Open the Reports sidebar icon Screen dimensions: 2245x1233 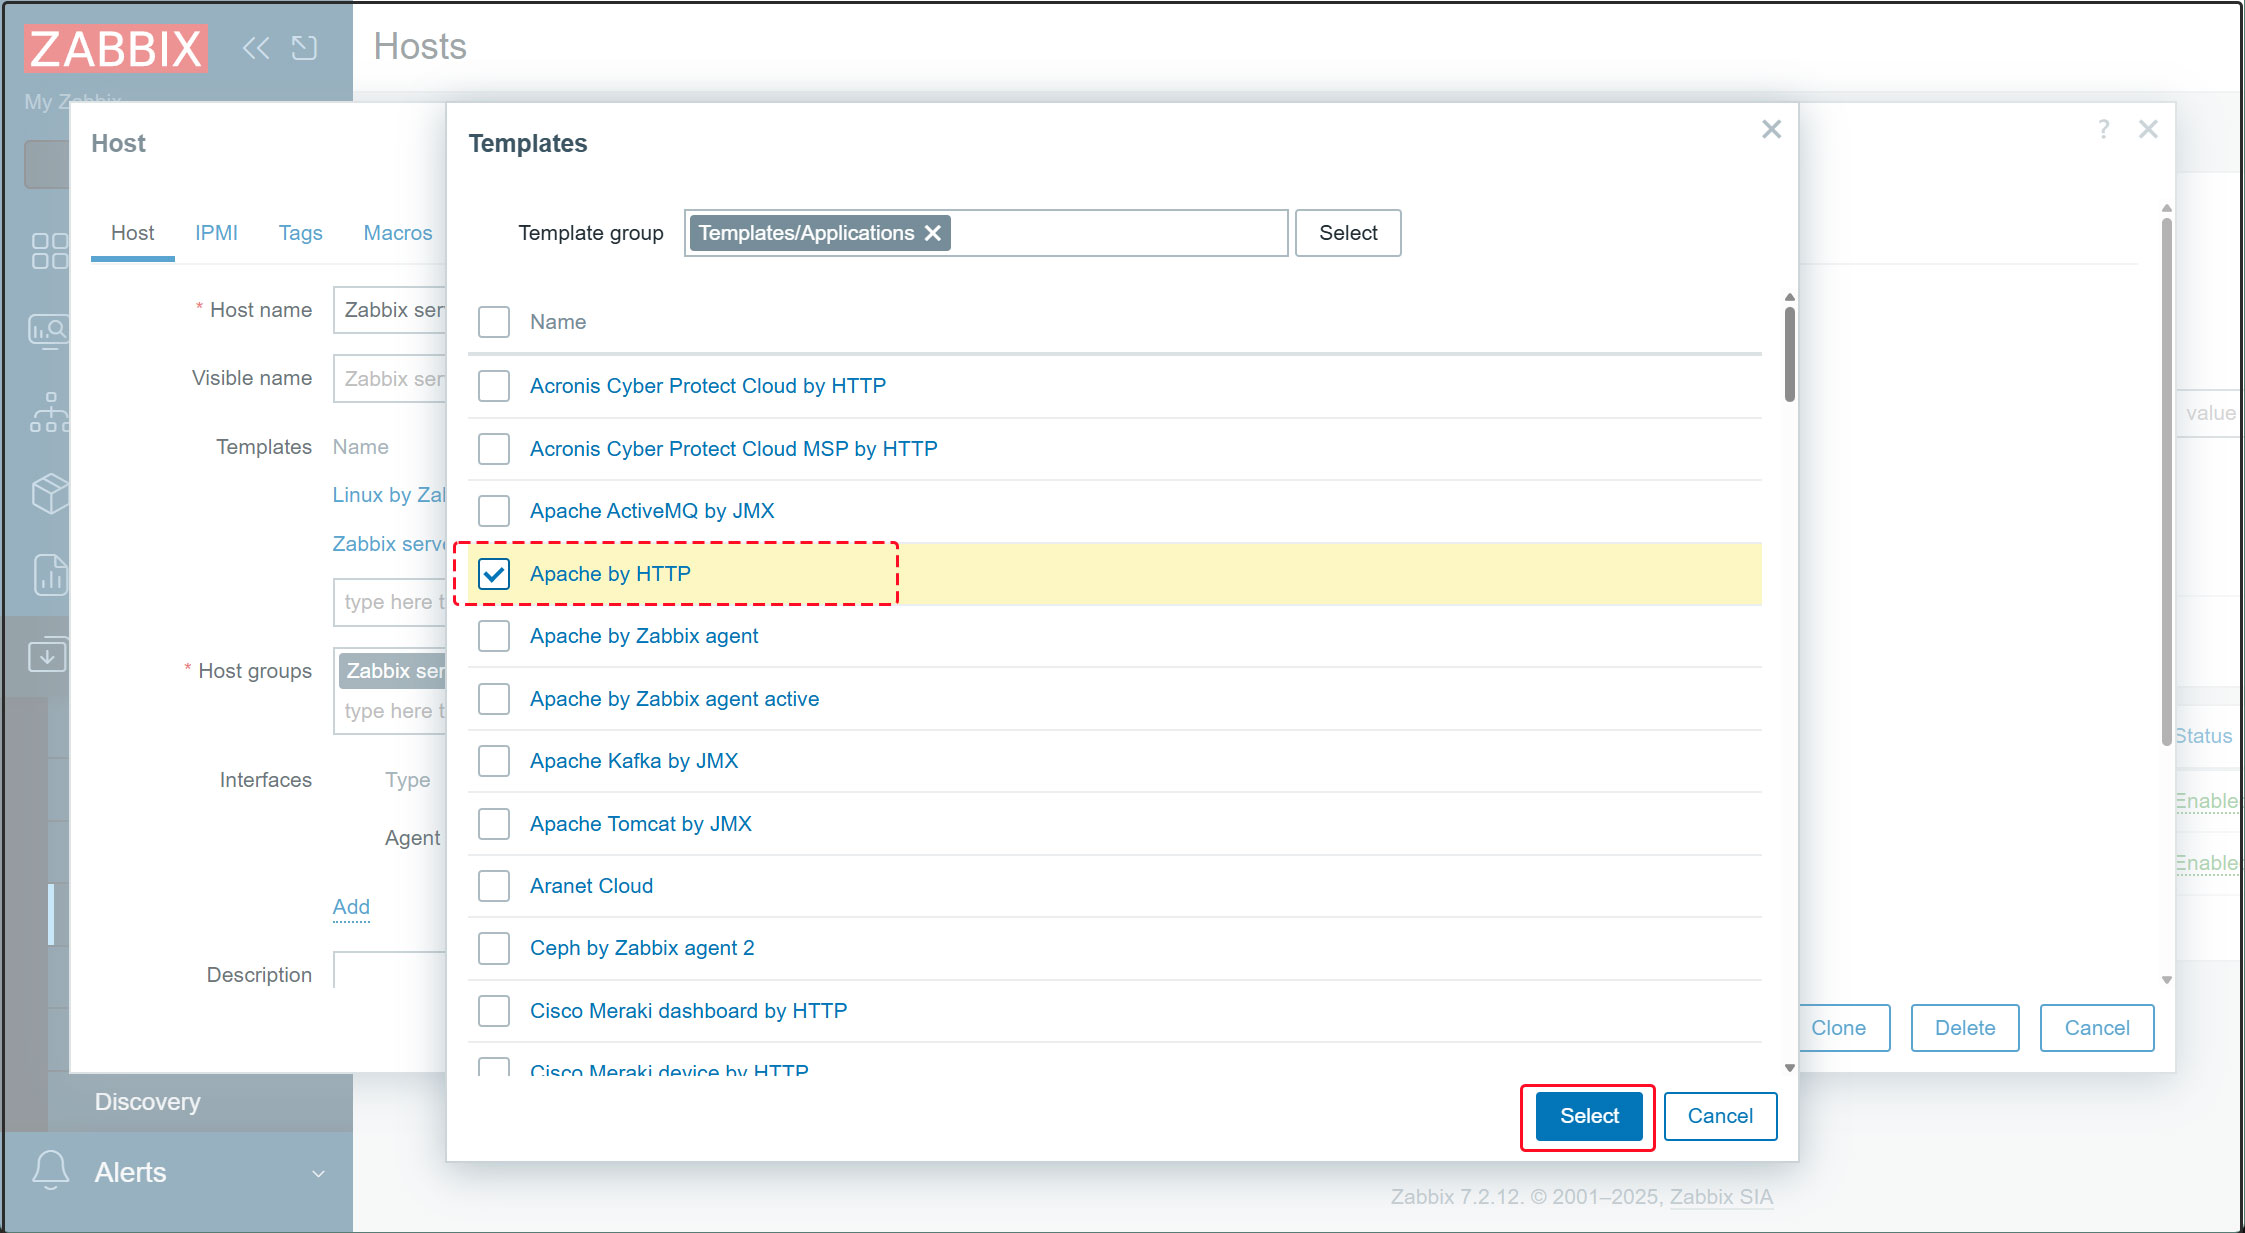tap(49, 575)
